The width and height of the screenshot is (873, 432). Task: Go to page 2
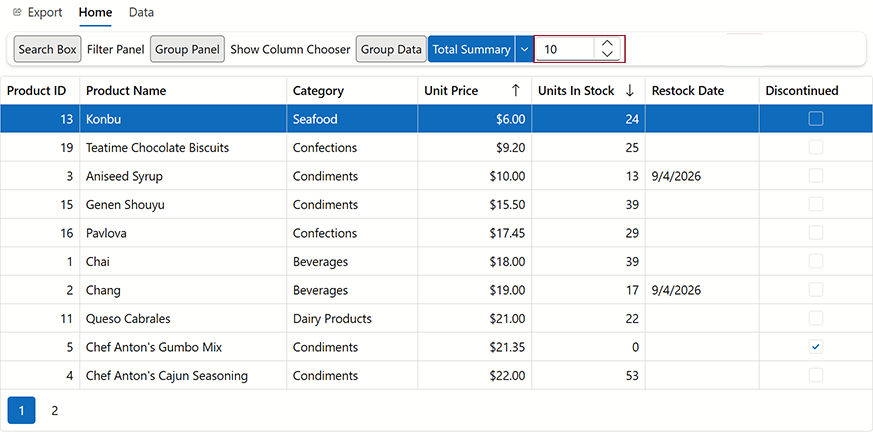click(55, 411)
